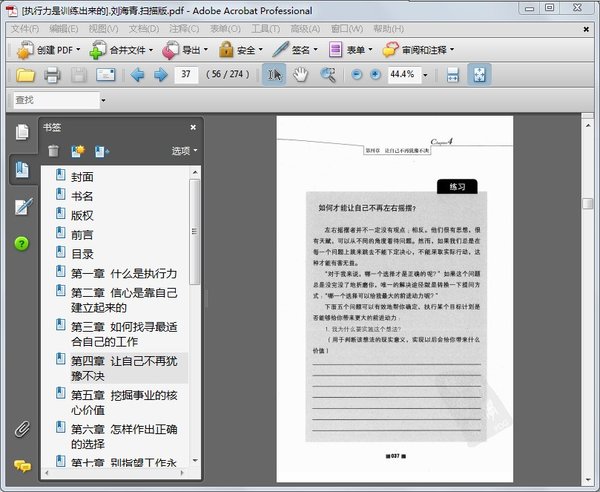This screenshot has height=492, width=600.
Task: Click the Print icon in toolbar
Action: point(52,75)
